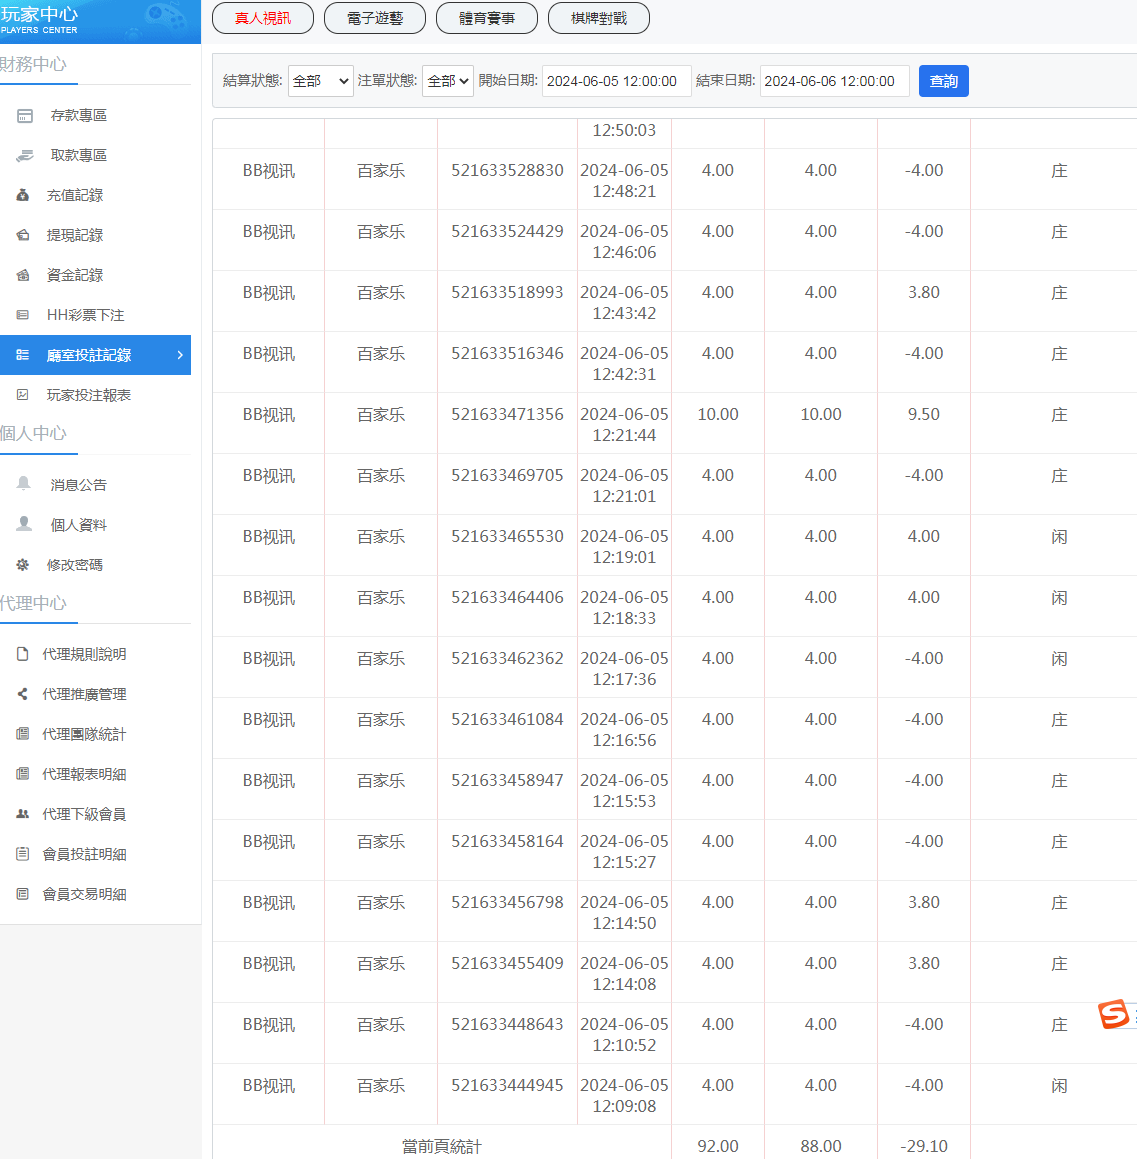Click the 個人資料 person icon
The height and width of the screenshot is (1159, 1137).
[24, 525]
